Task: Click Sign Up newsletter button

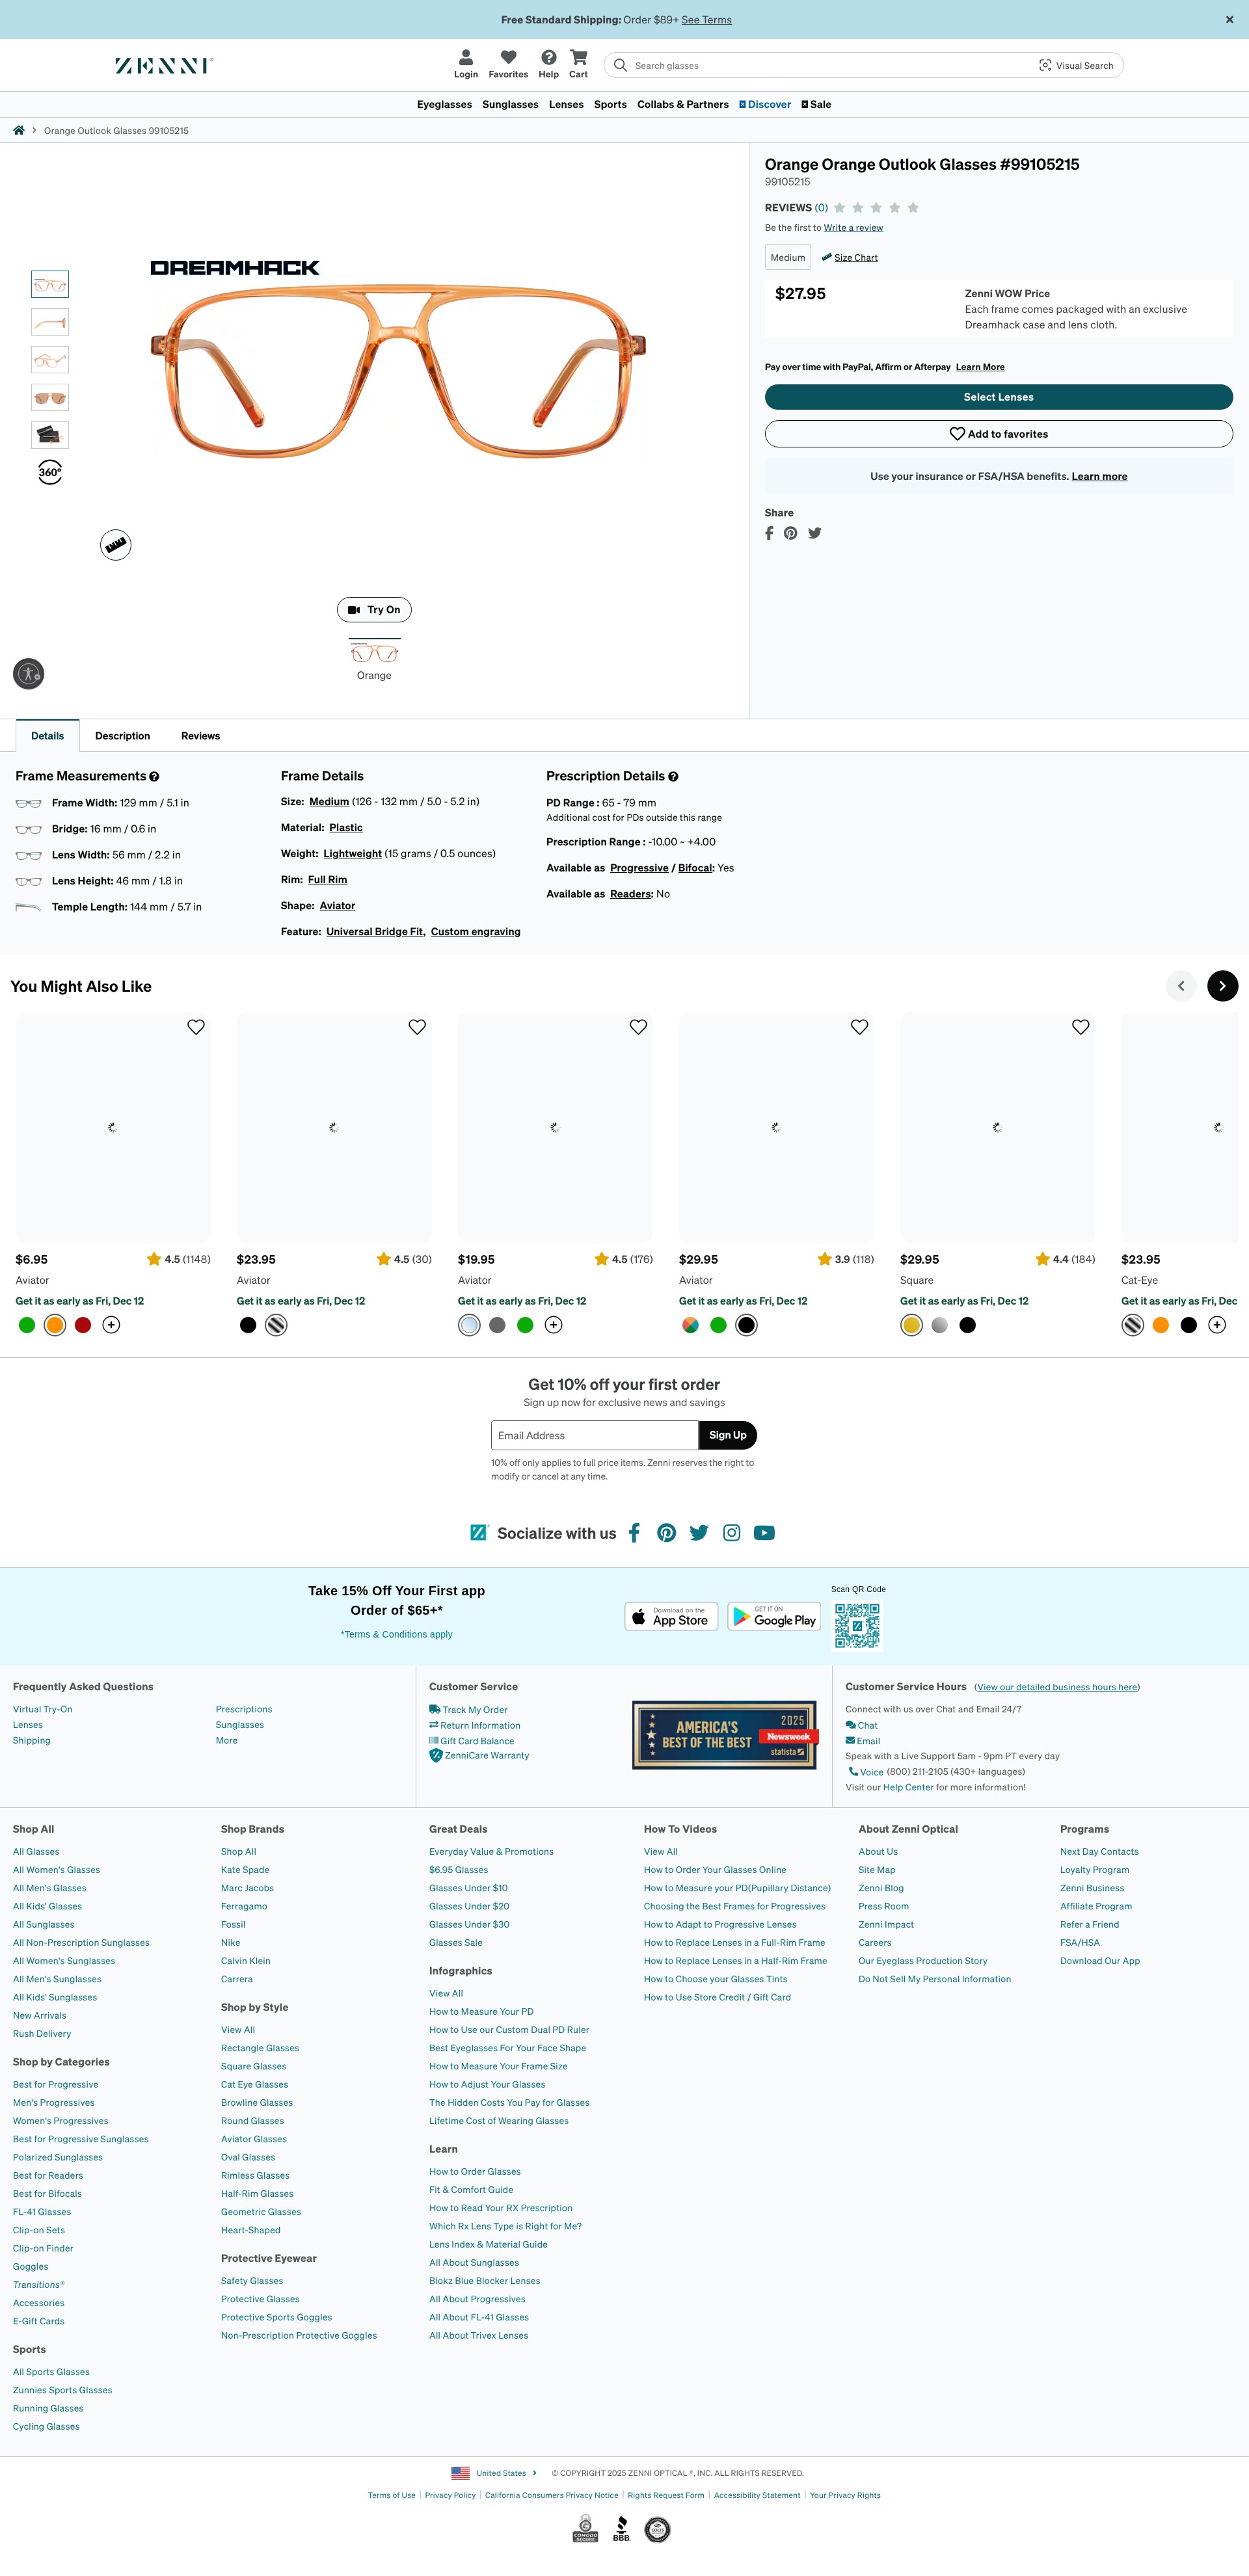Action: pyautogui.click(x=727, y=1435)
